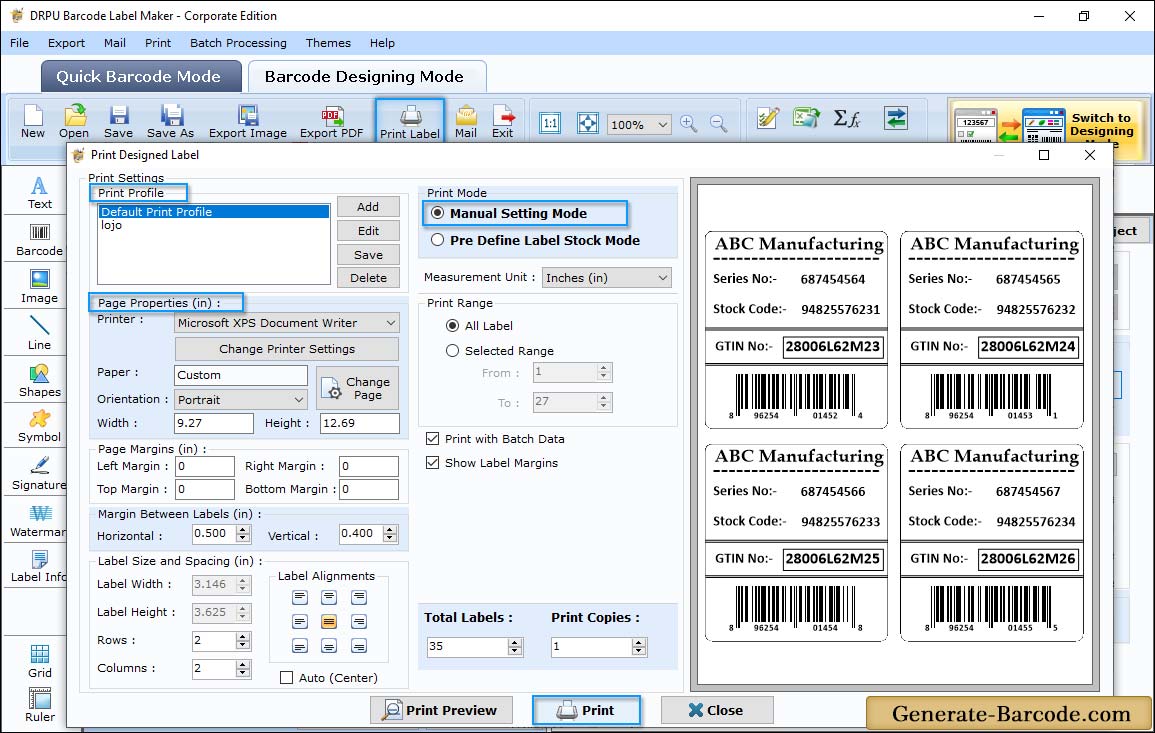Select Manual Setting Mode radio button
This screenshot has height=733, width=1155.
(438, 213)
